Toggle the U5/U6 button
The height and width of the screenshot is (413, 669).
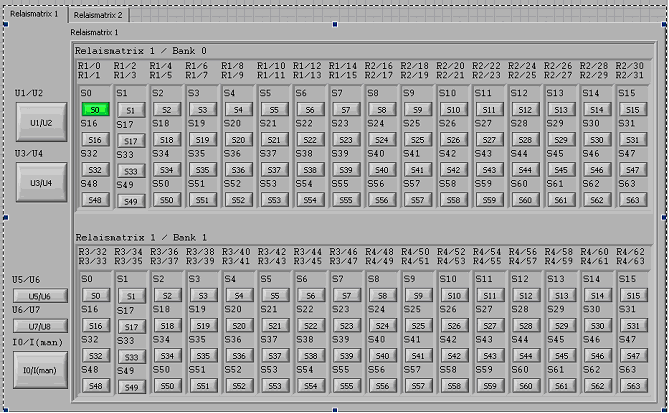40,296
